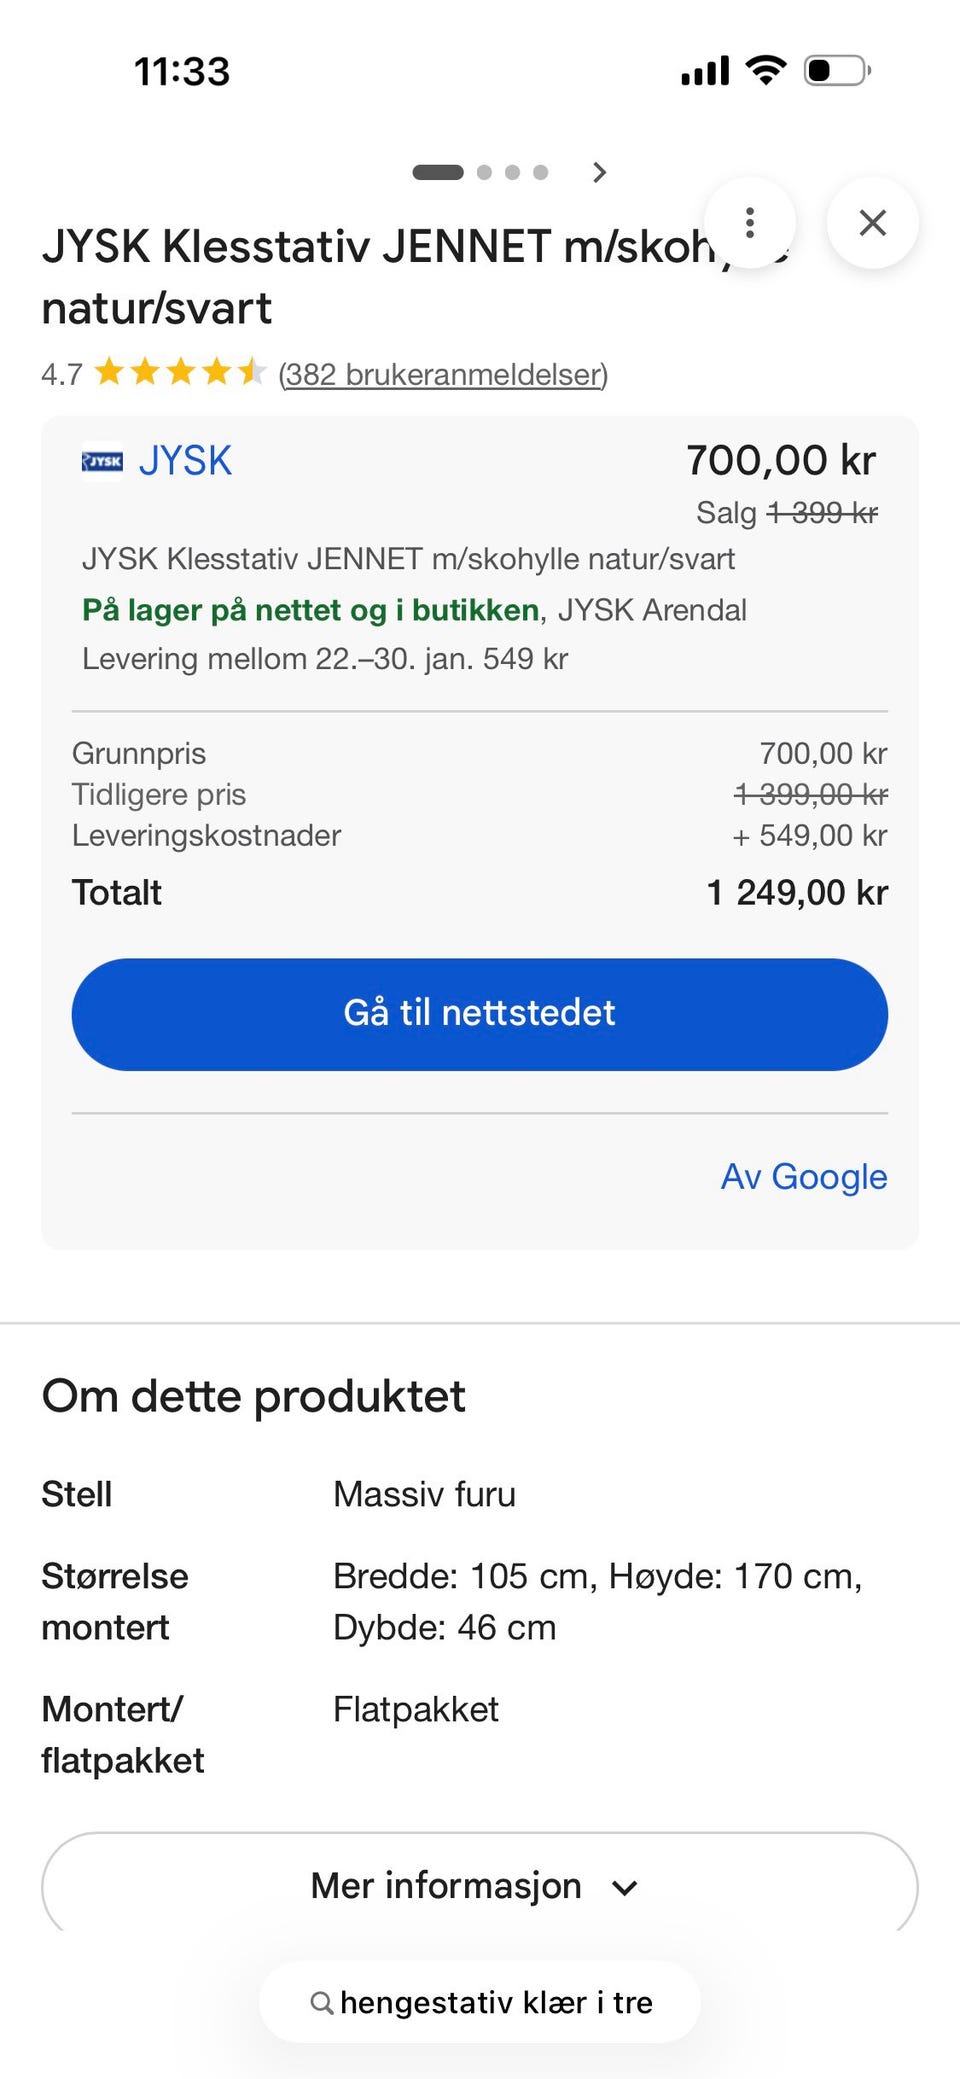Viewport: 960px width, 2079px height.
Task: Open the Av Google link
Action: click(x=804, y=1177)
